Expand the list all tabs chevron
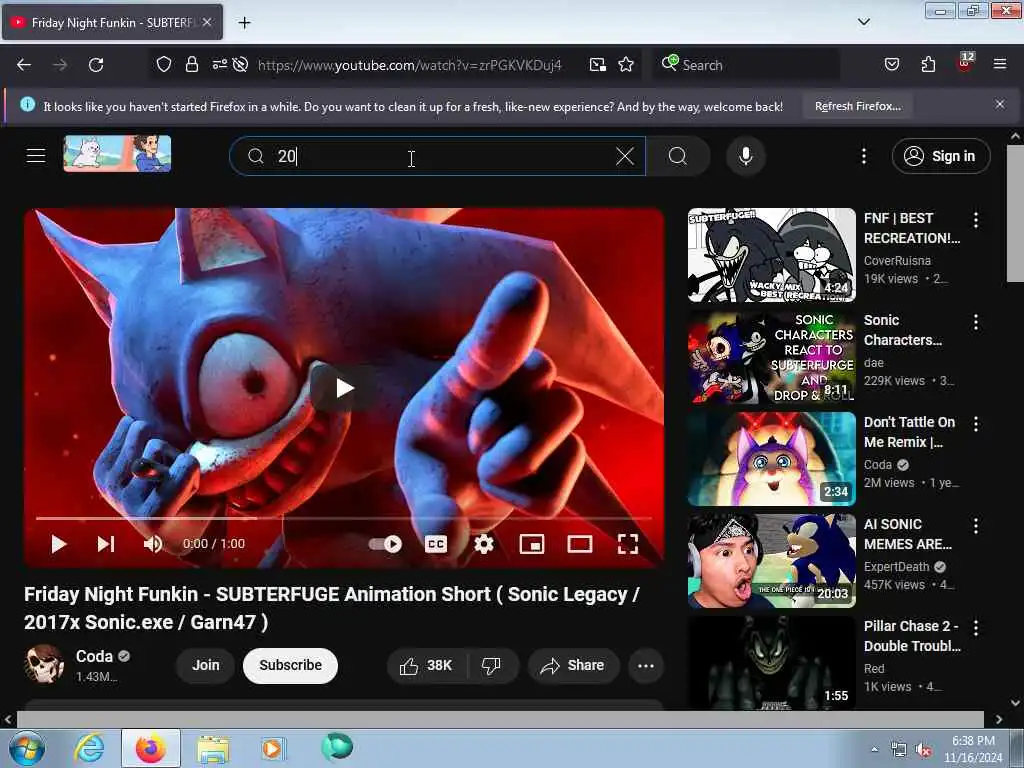 click(863, 22)
